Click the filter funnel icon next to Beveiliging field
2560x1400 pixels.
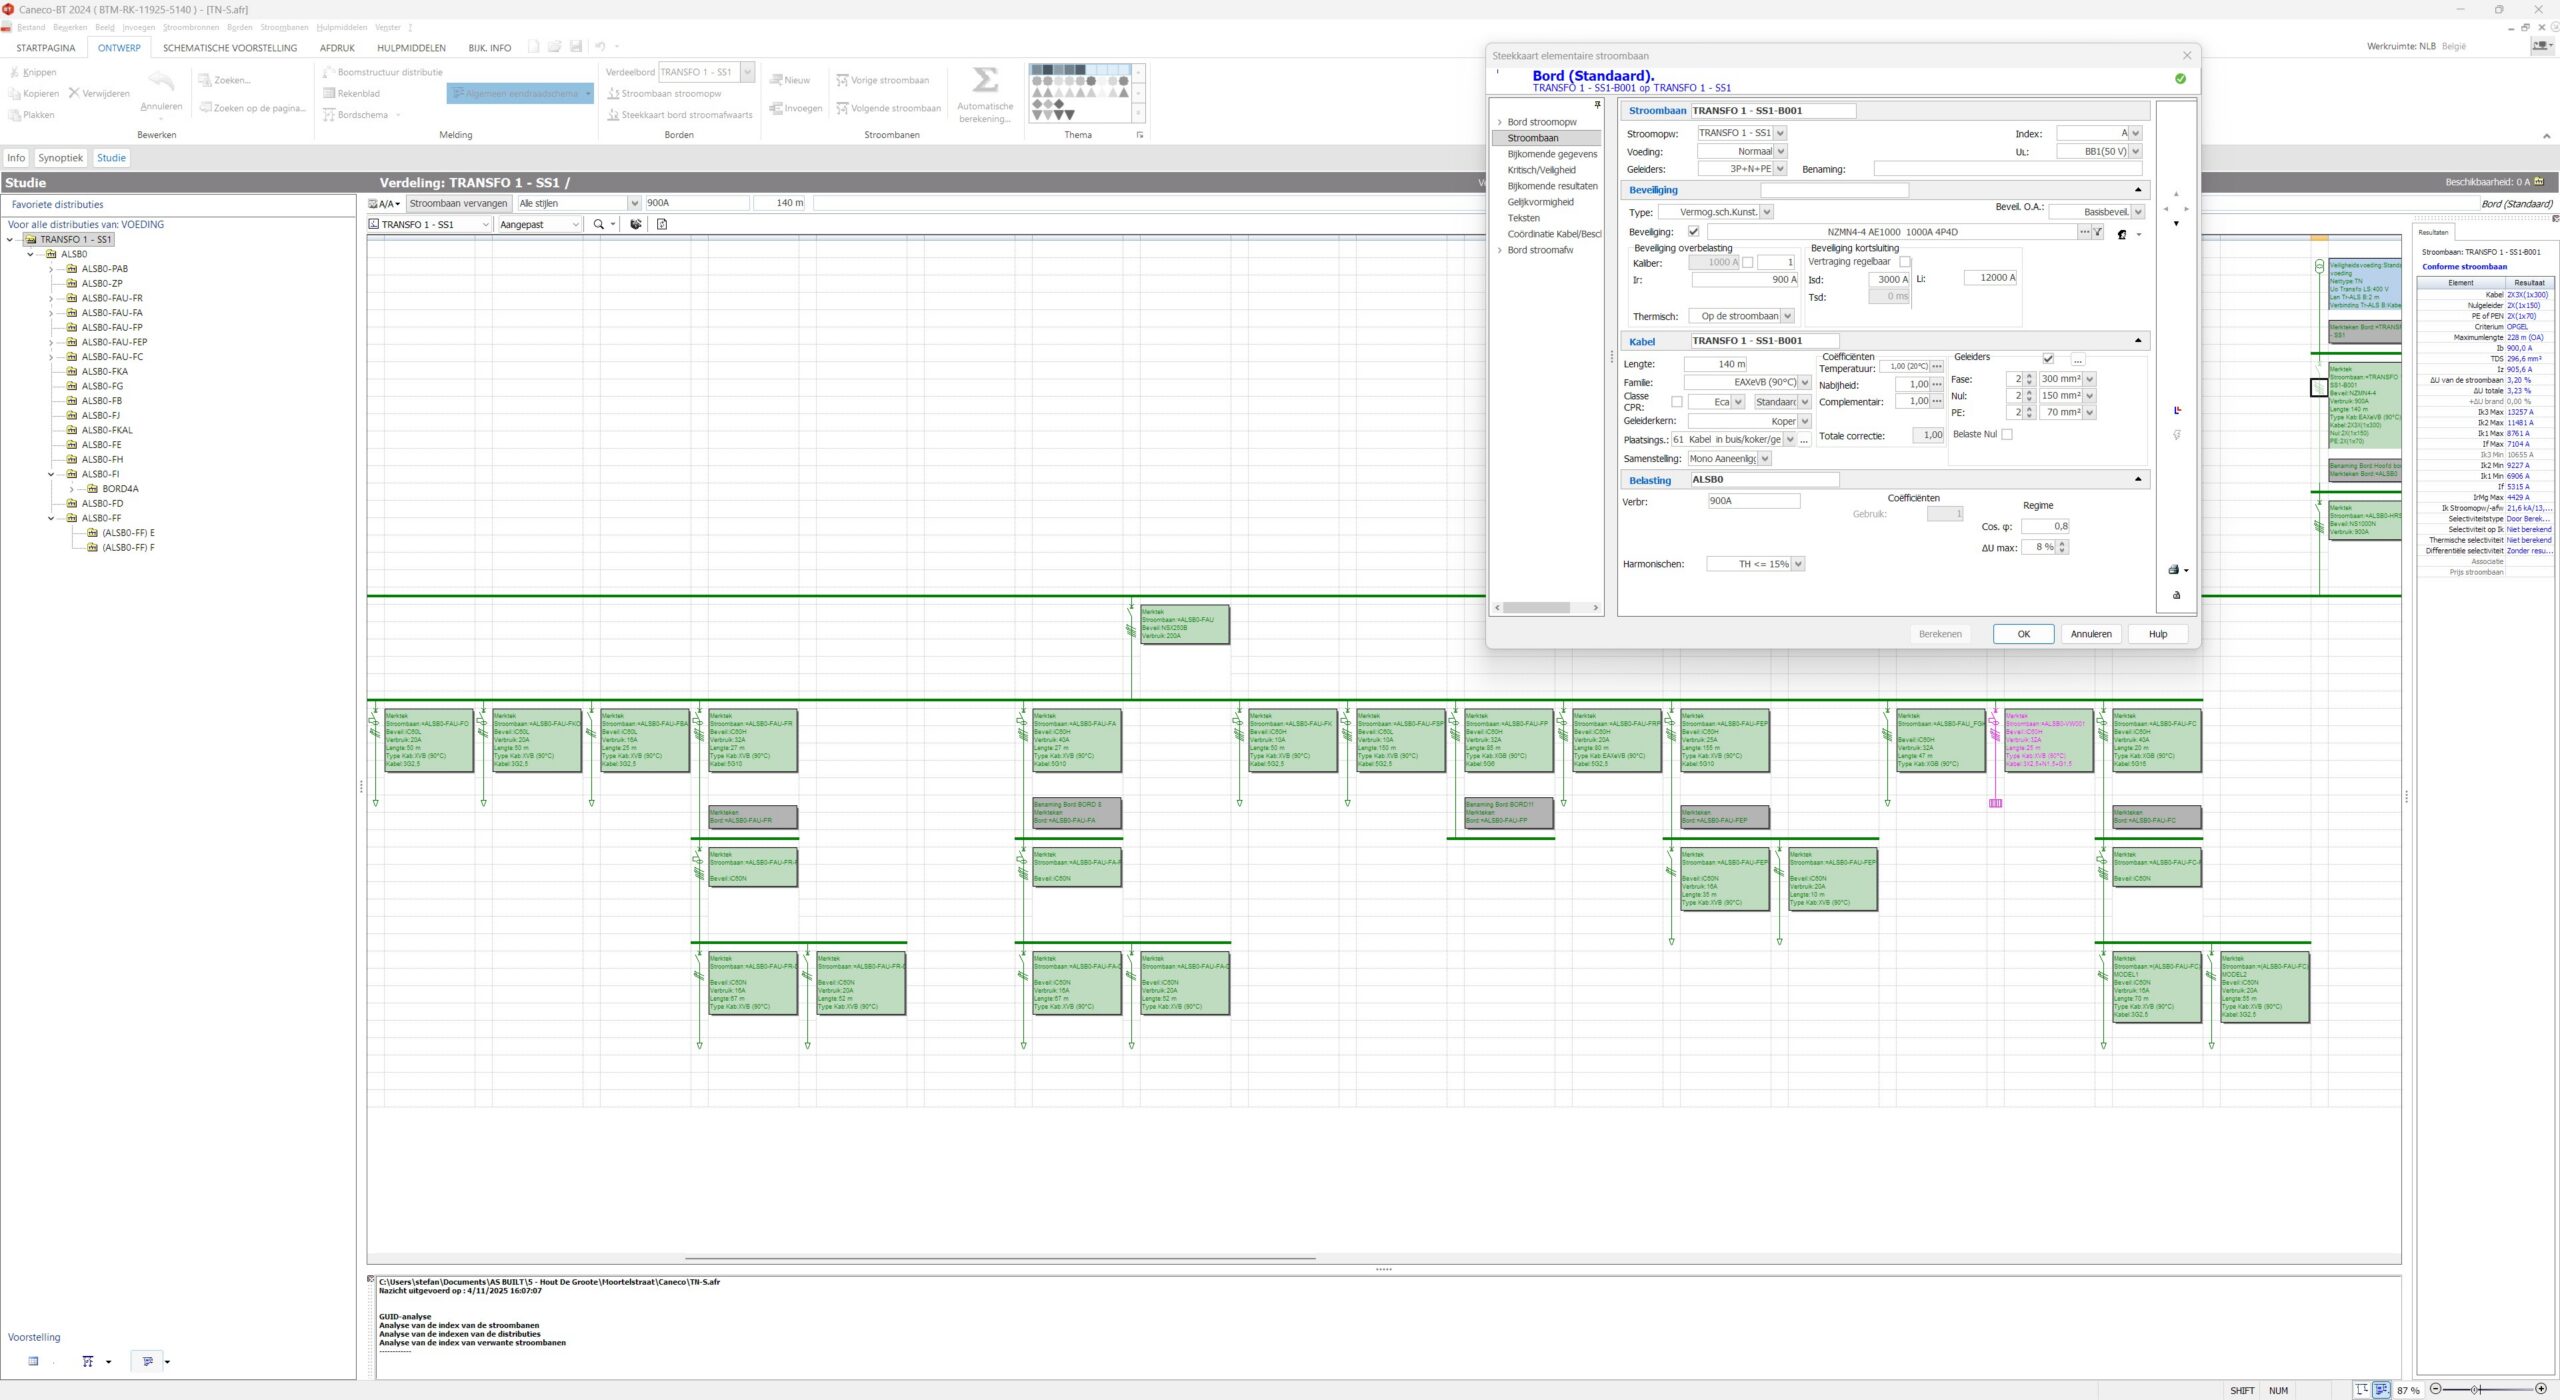[2098, 232]
